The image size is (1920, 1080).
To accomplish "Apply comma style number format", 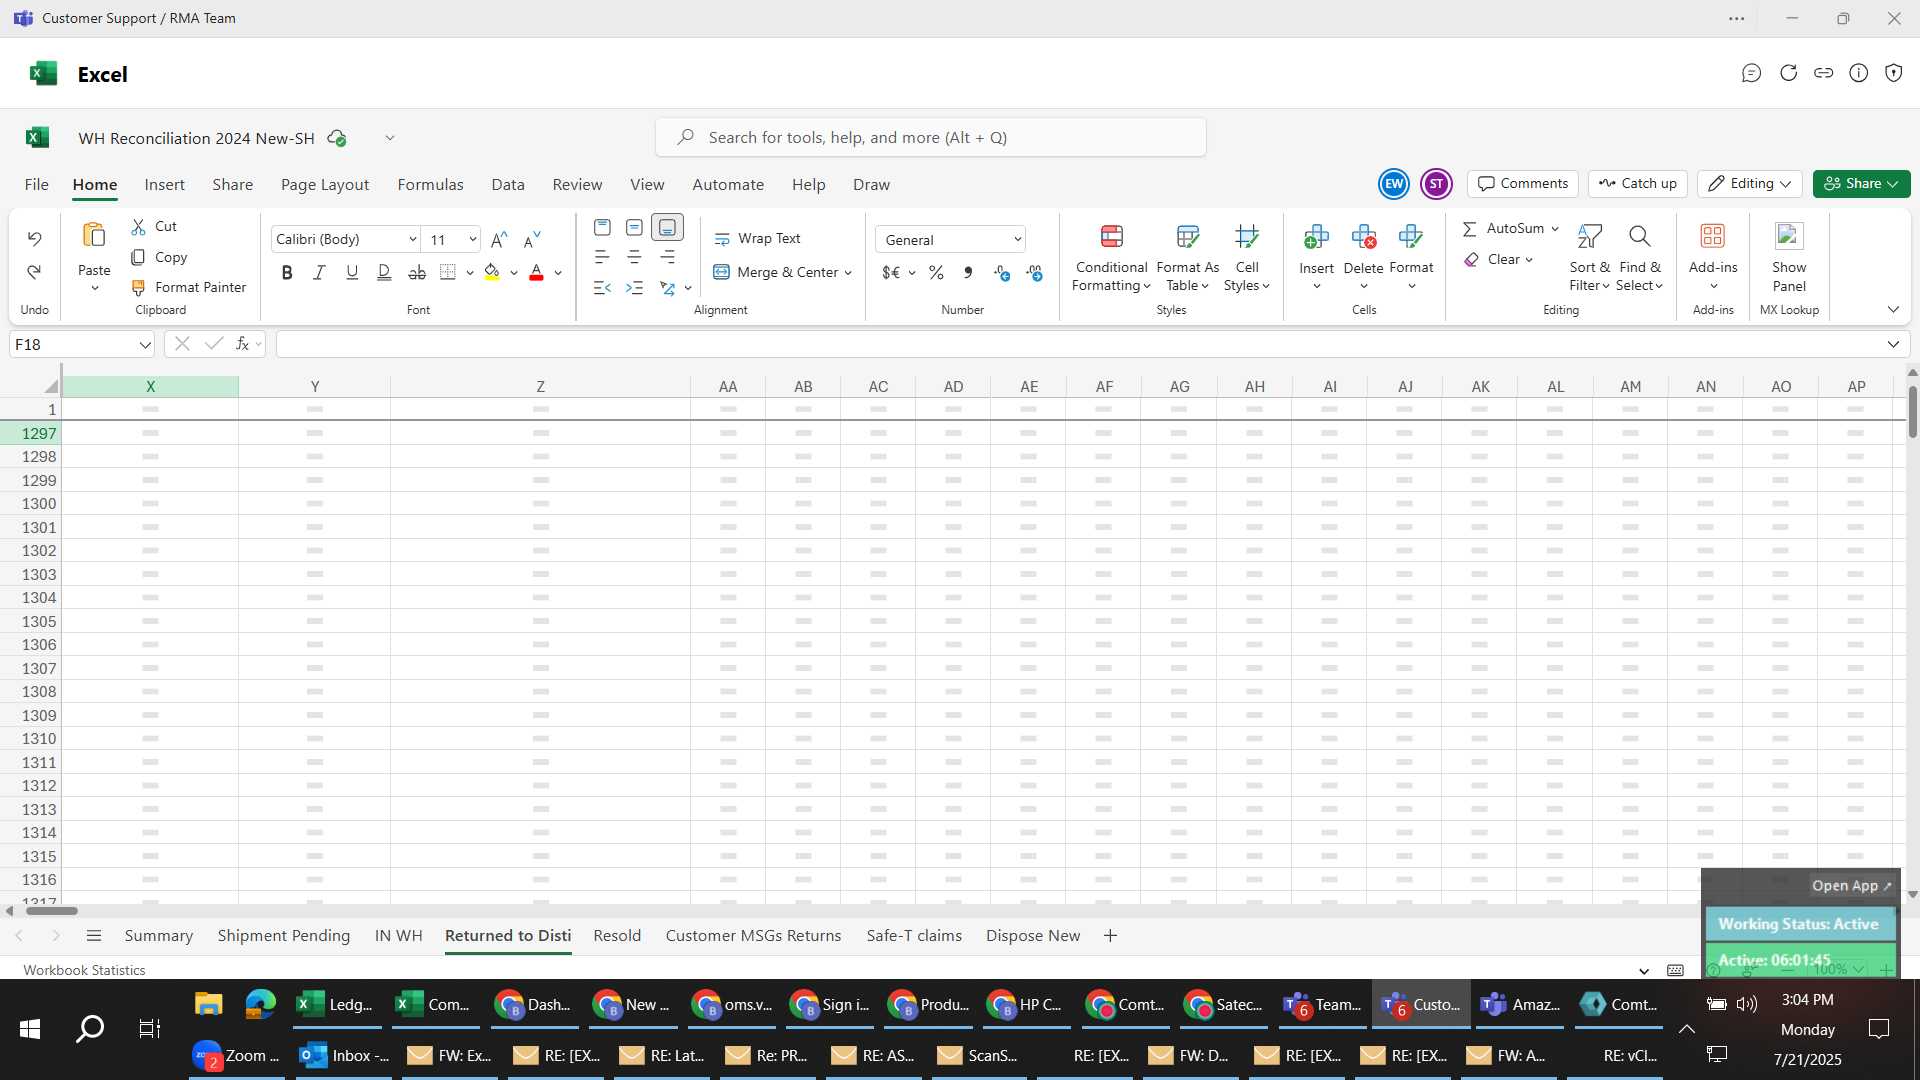I will tap(968, 272).
